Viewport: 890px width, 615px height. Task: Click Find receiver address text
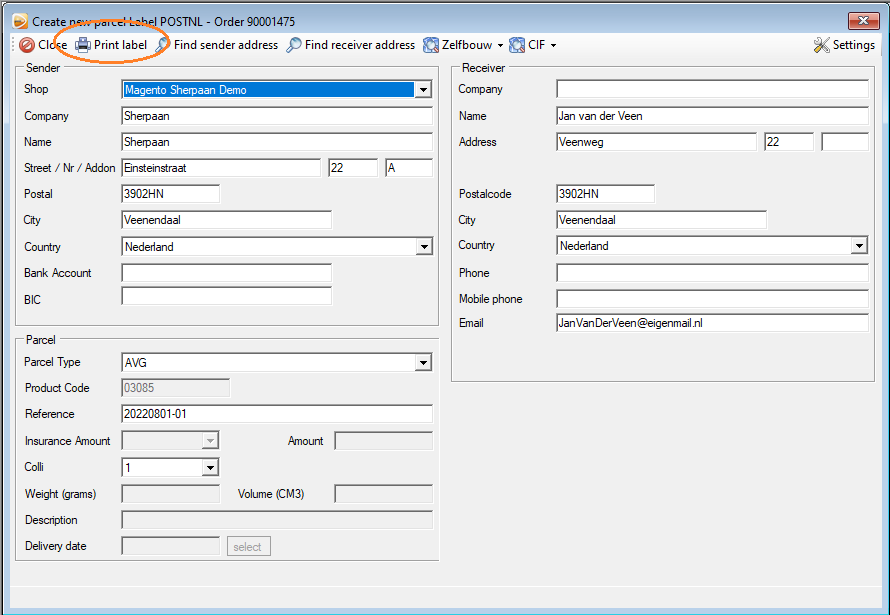[x=360, y=45]
